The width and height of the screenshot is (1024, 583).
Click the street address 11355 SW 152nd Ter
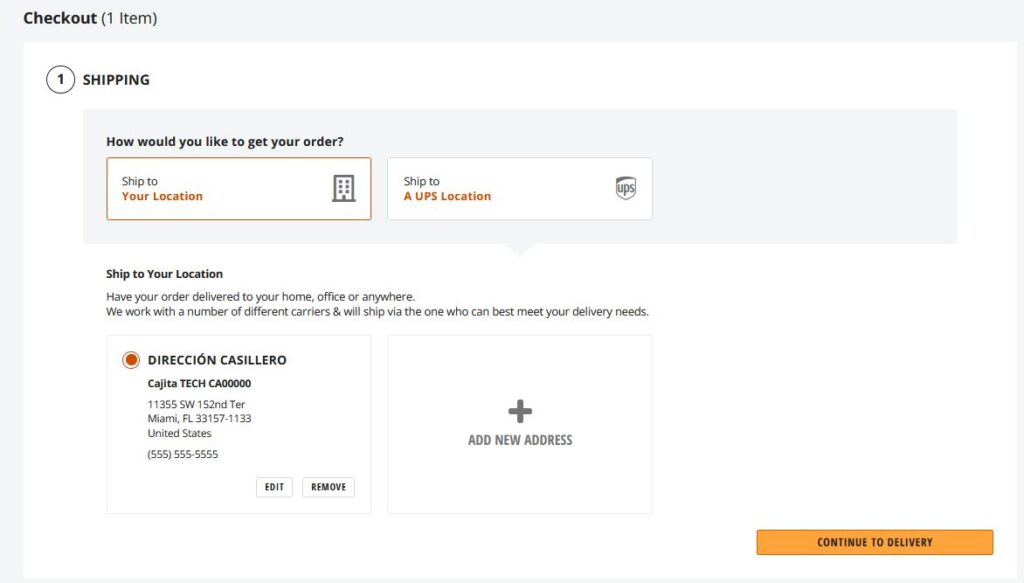[196, 404]
